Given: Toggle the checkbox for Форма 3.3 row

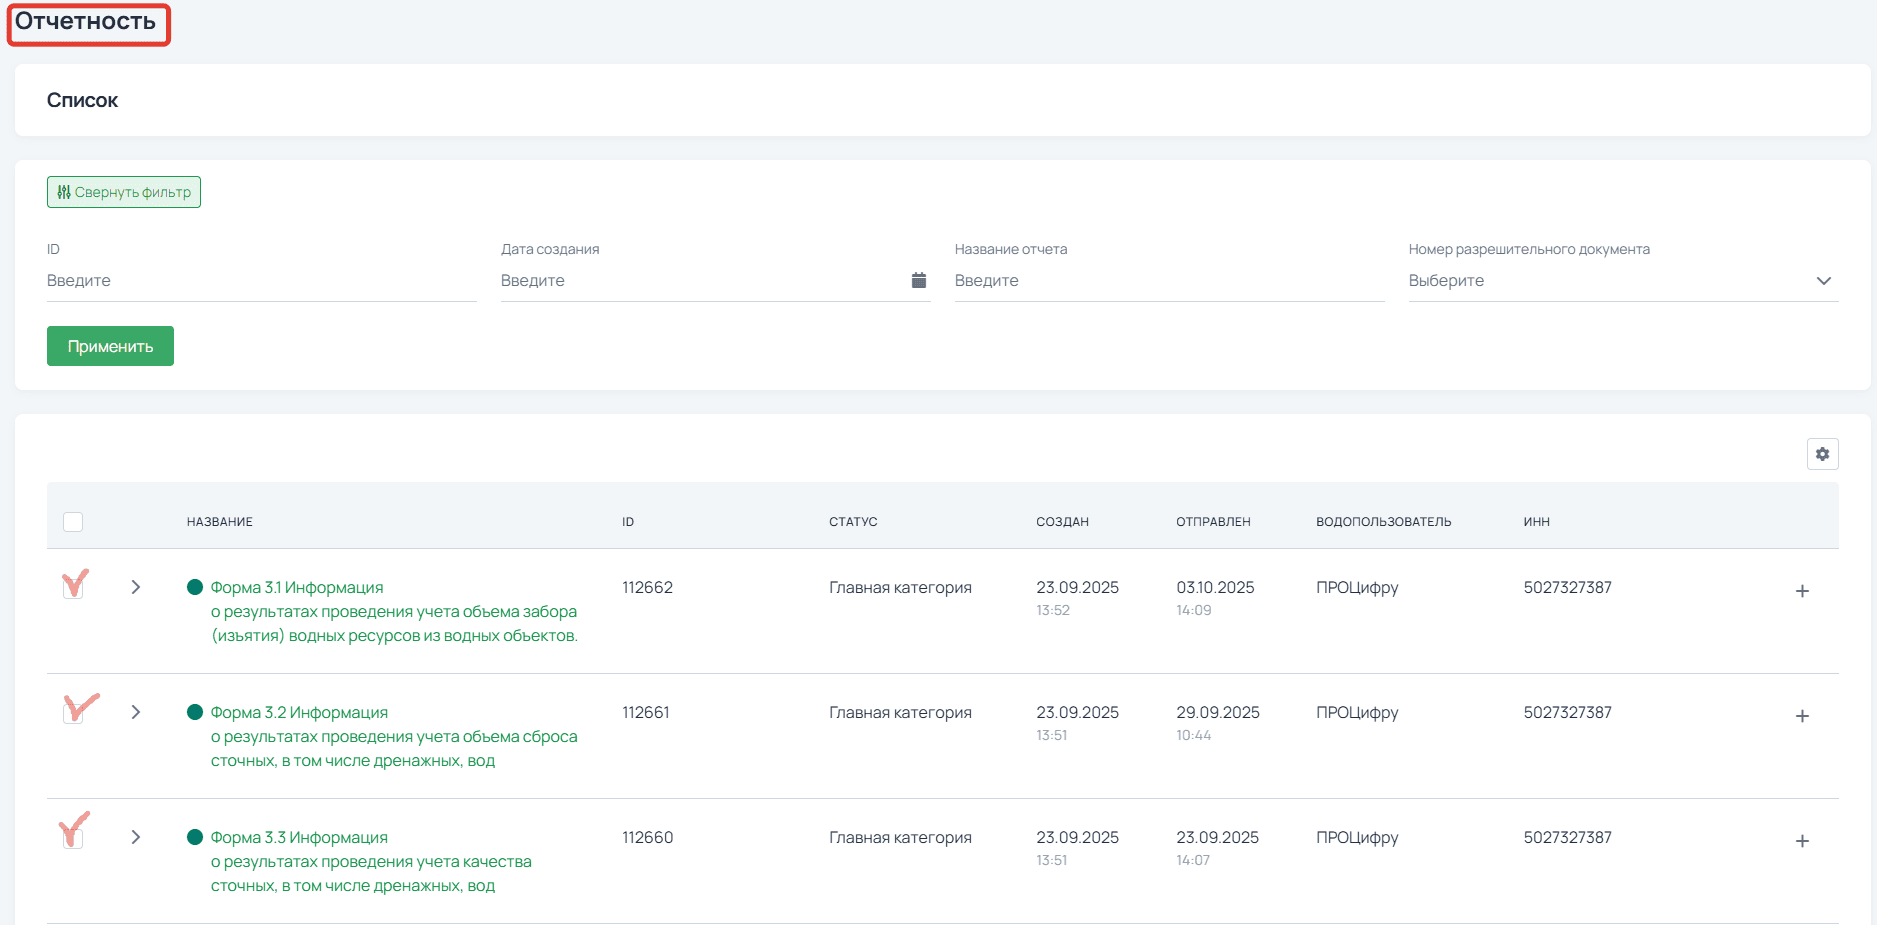Looking at the screenshot, I should point(73,837).
